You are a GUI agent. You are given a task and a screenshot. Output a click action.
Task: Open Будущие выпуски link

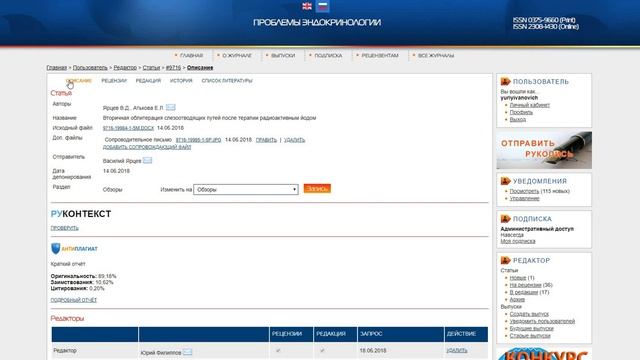(531, 328)
